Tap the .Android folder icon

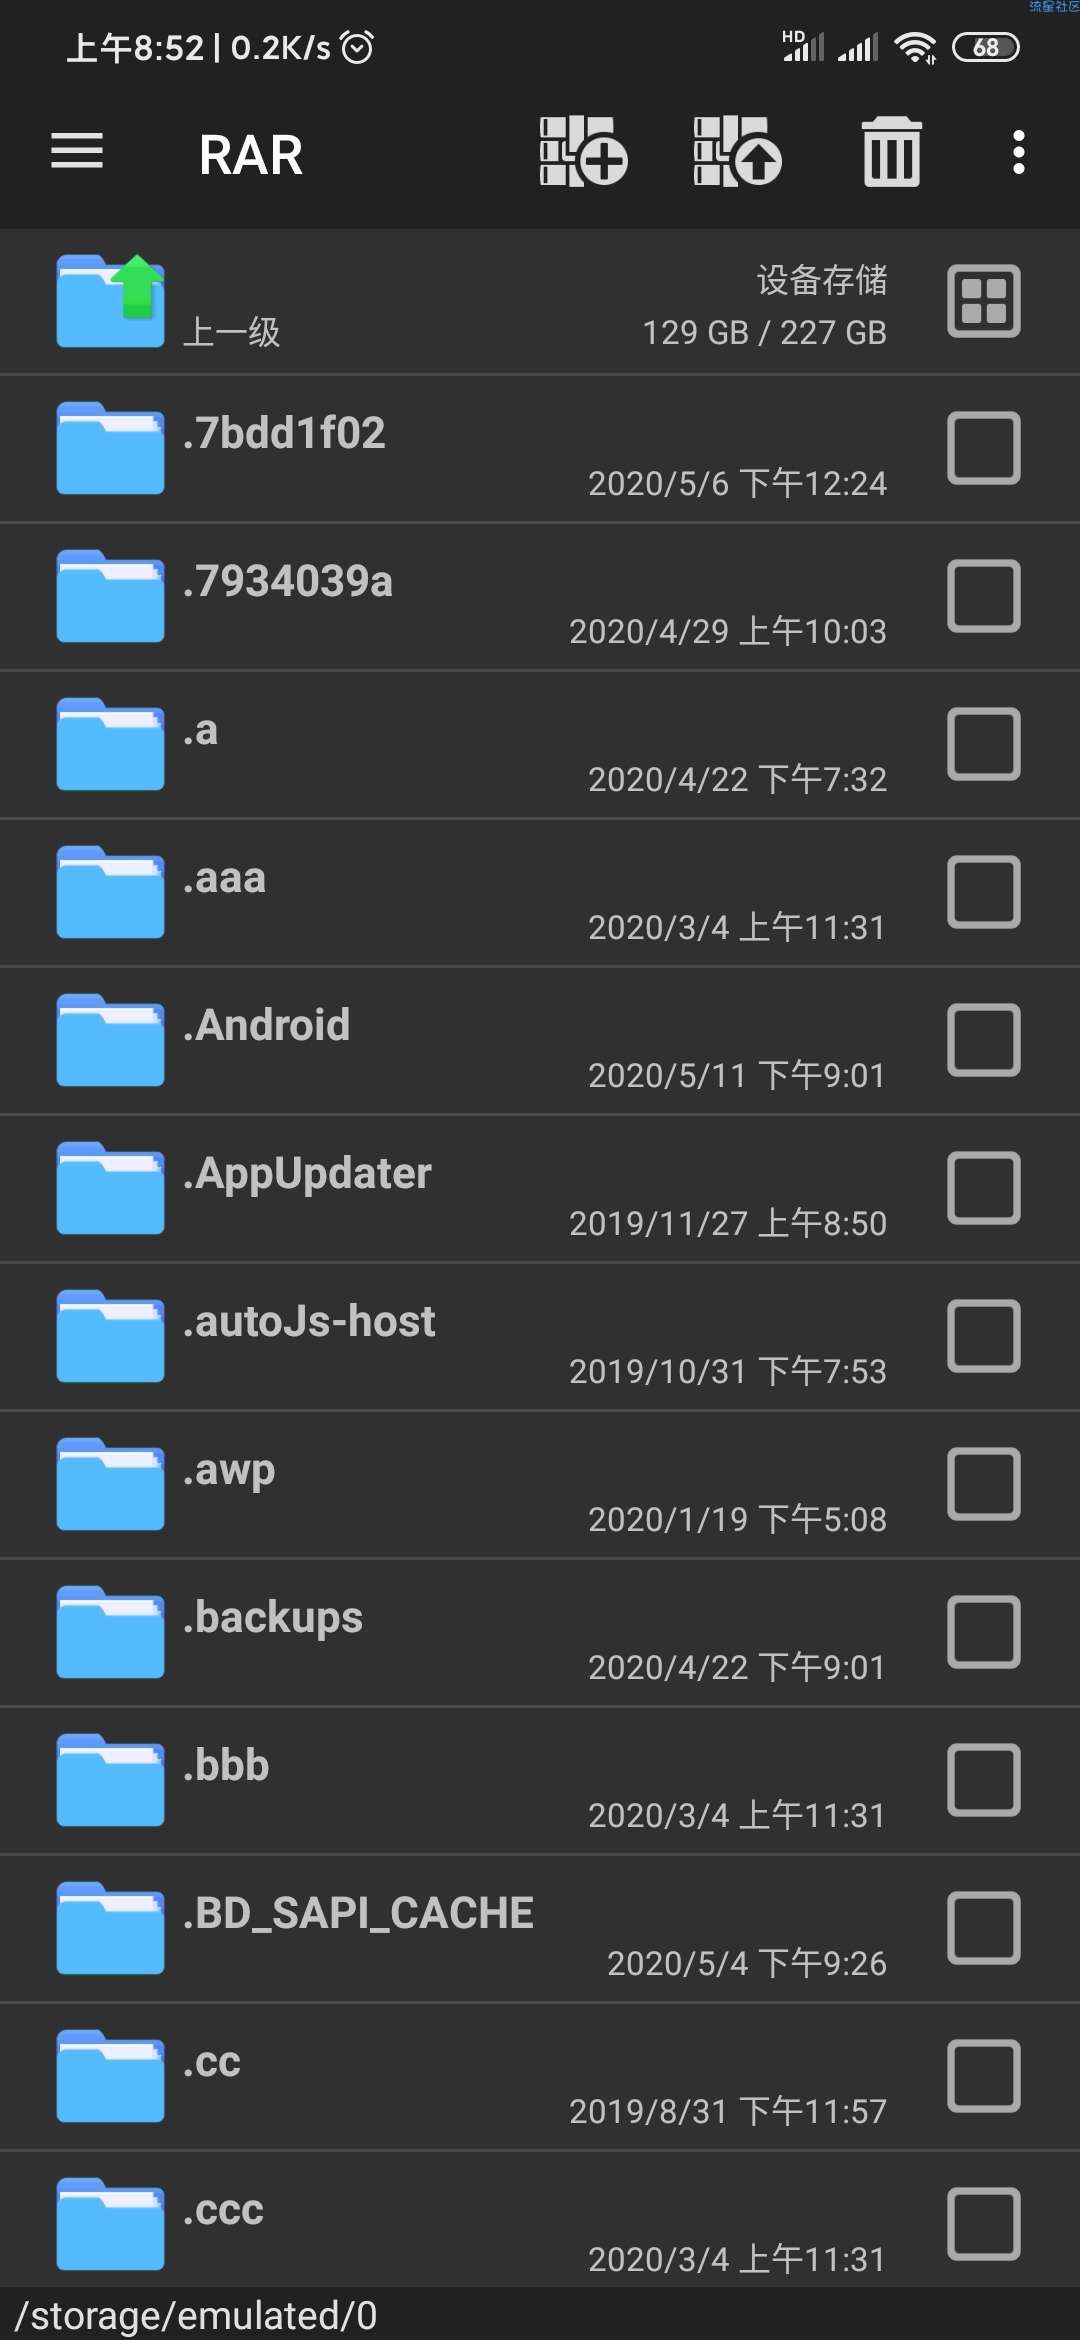point(110,1040)
